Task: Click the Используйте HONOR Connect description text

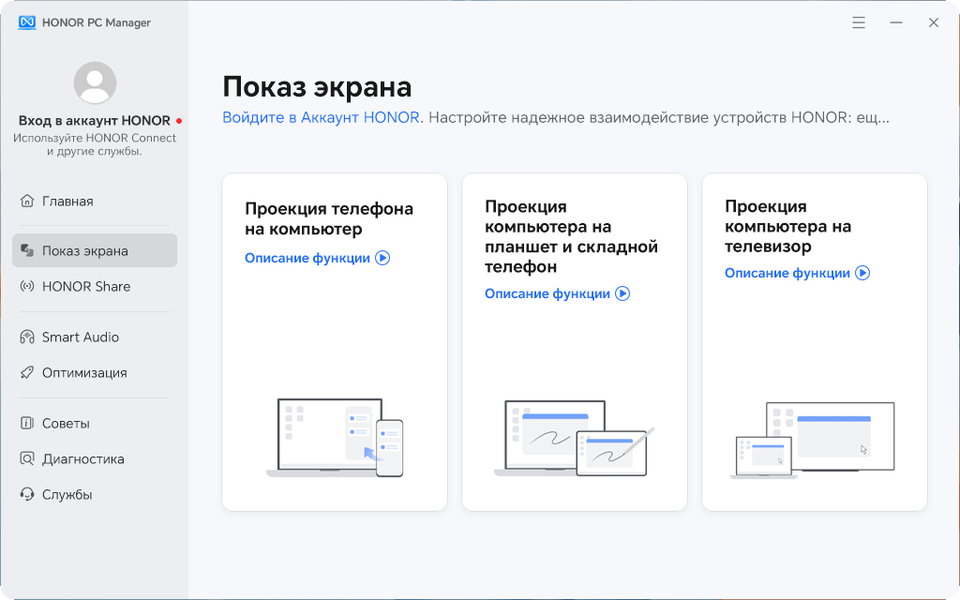Action: point(94,144)
